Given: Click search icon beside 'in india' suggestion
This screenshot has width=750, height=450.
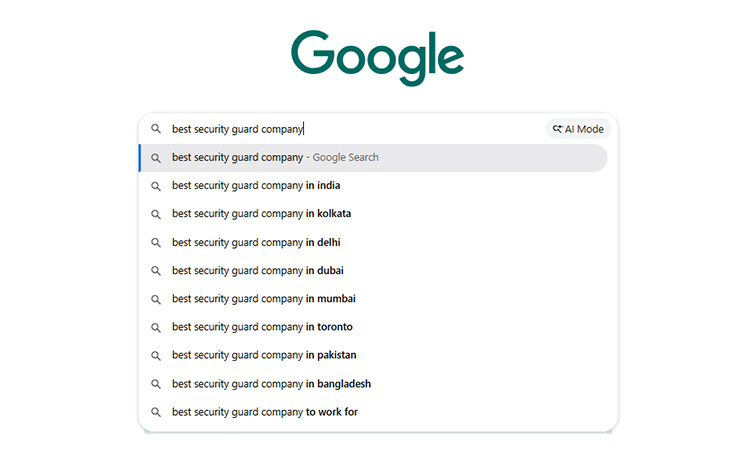Looking at the screenshot, I should (x=156, y=186).
